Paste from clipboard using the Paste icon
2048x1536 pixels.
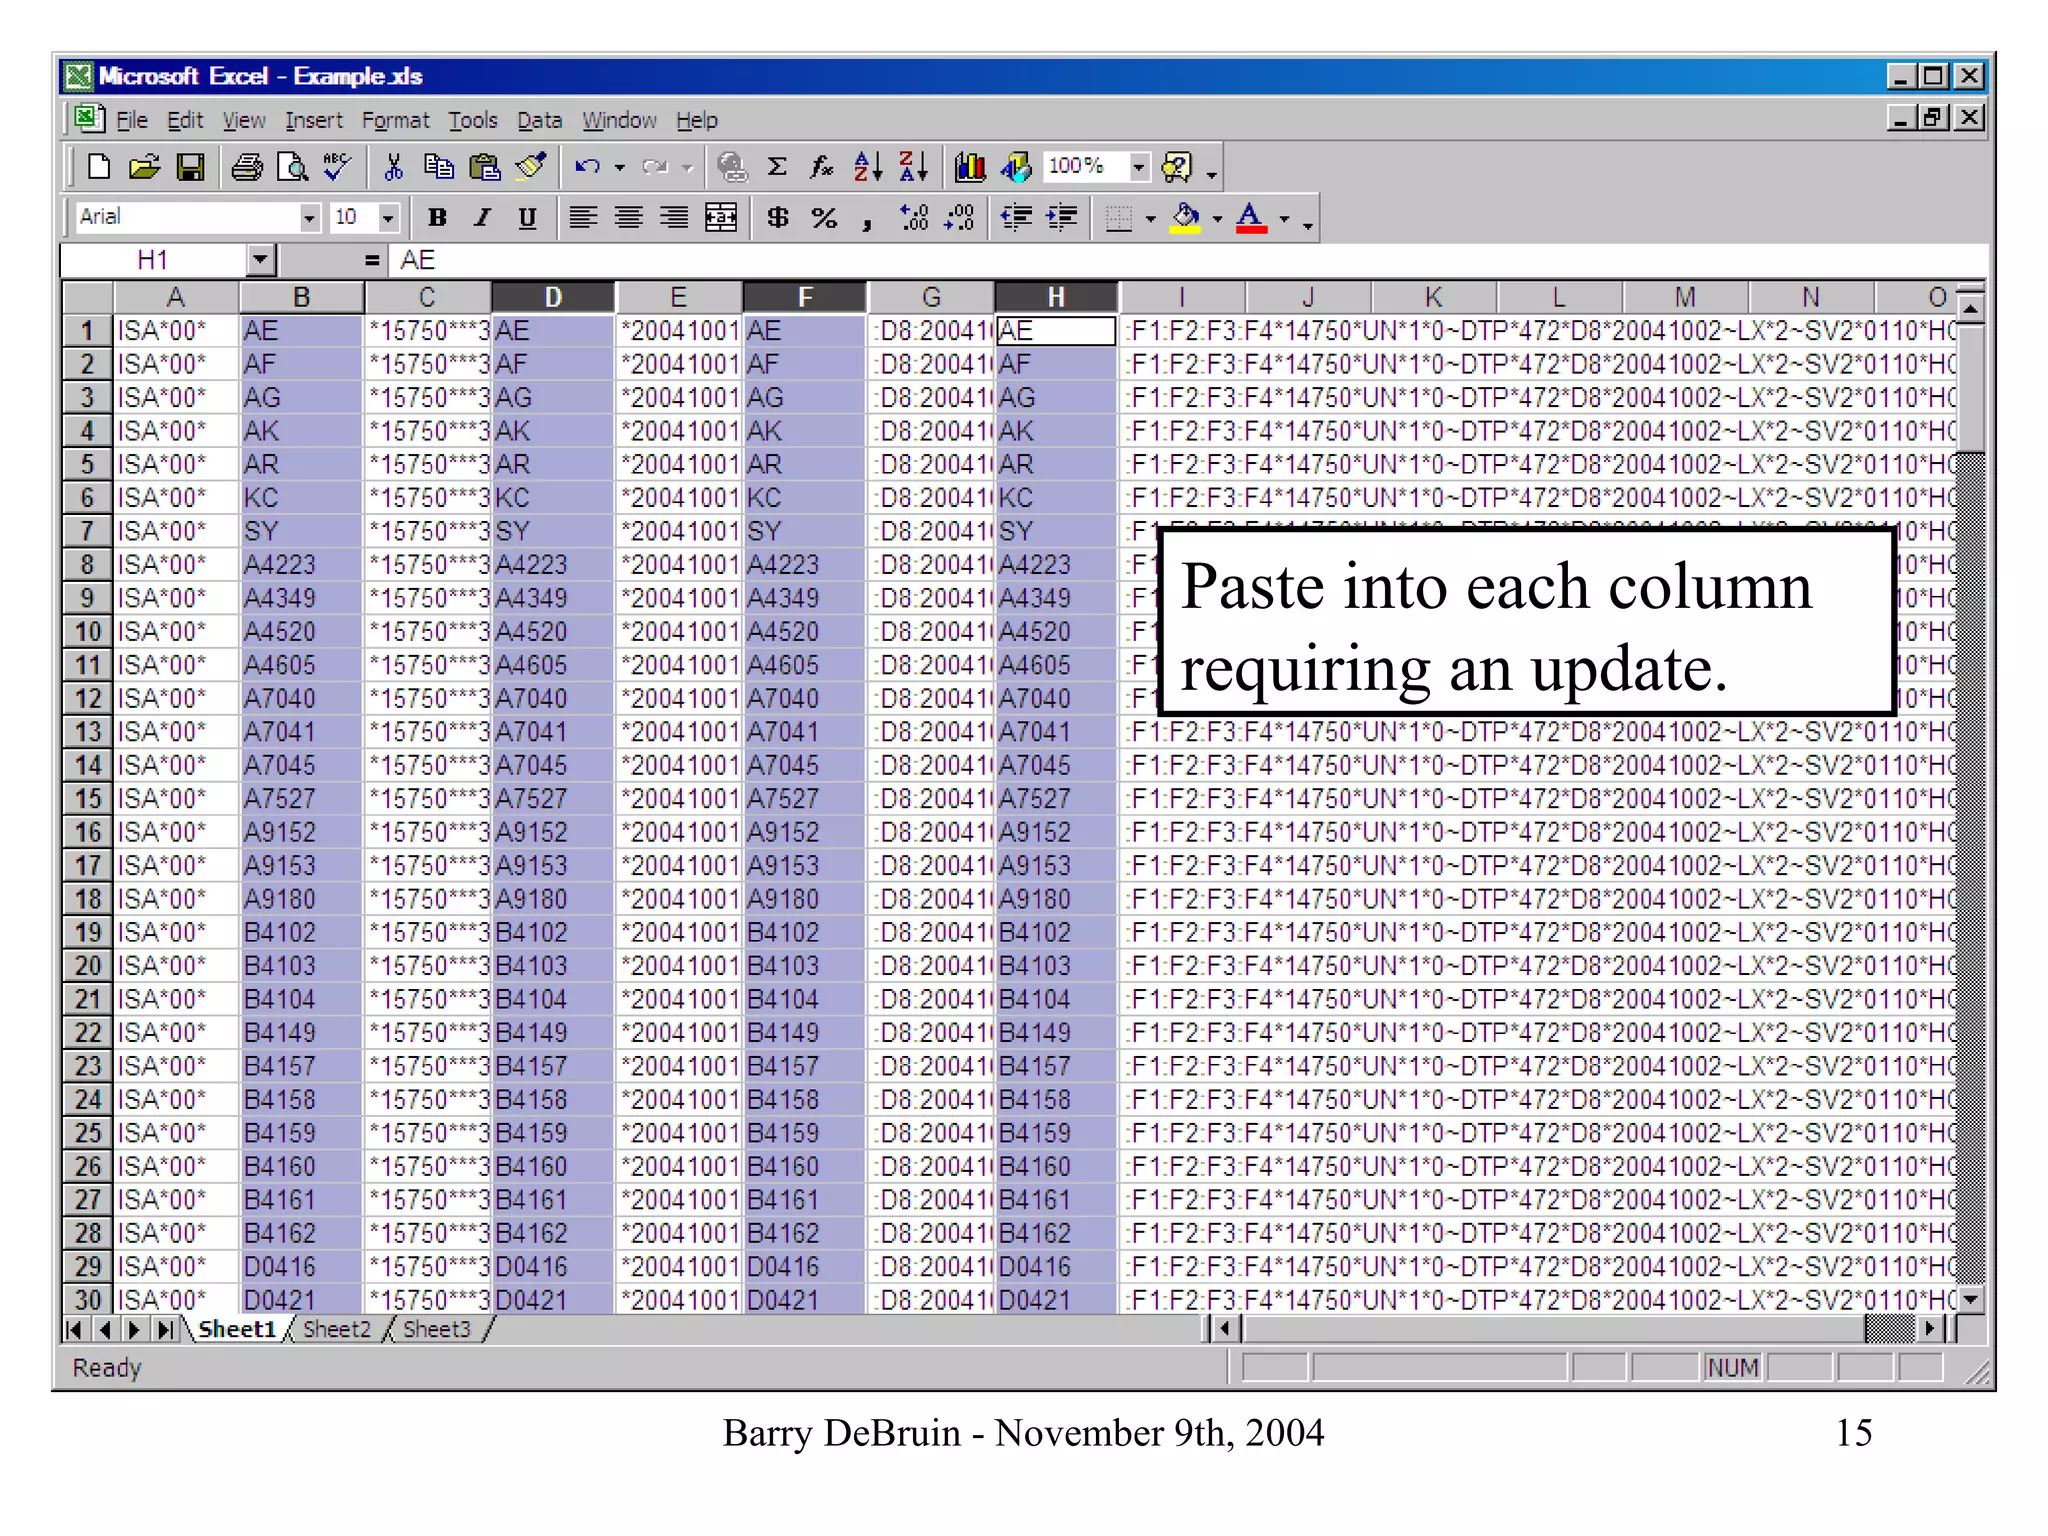point(485,167)
